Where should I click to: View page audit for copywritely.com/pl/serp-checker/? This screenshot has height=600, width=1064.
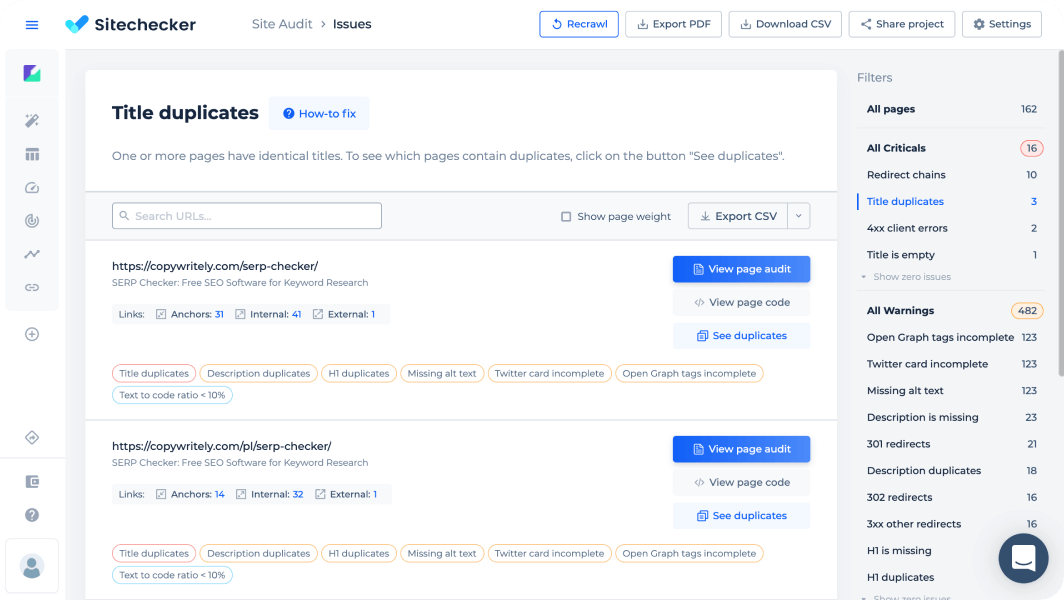coord(742,449)
